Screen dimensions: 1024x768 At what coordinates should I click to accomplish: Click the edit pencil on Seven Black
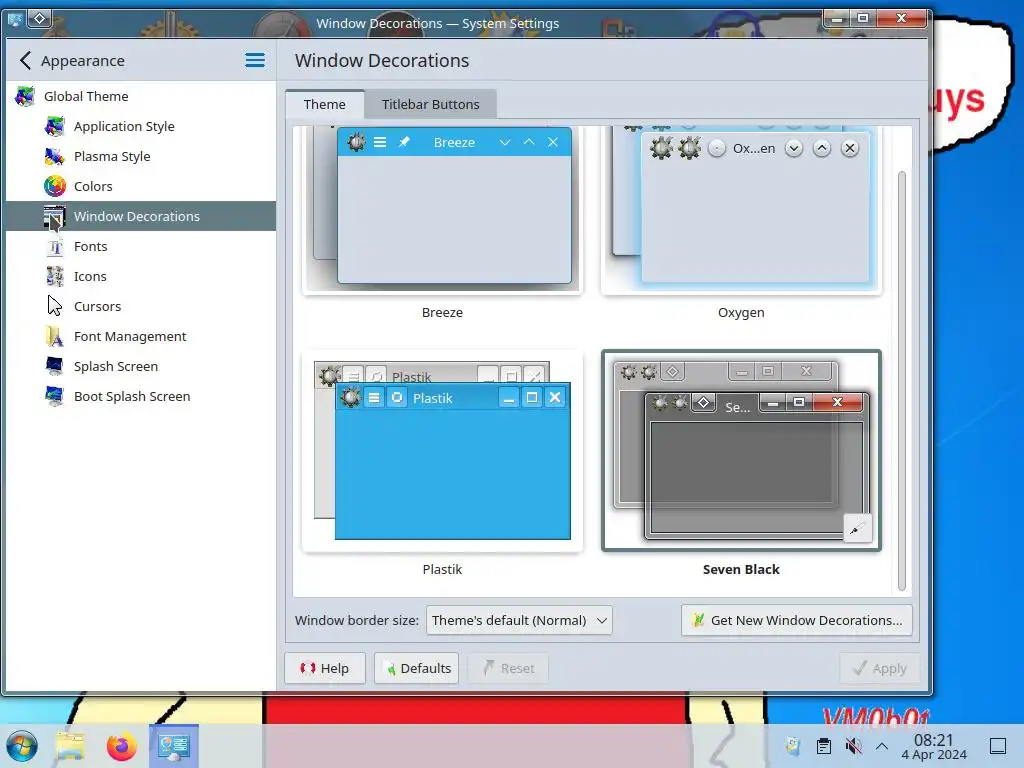click(x=857, y=528)
